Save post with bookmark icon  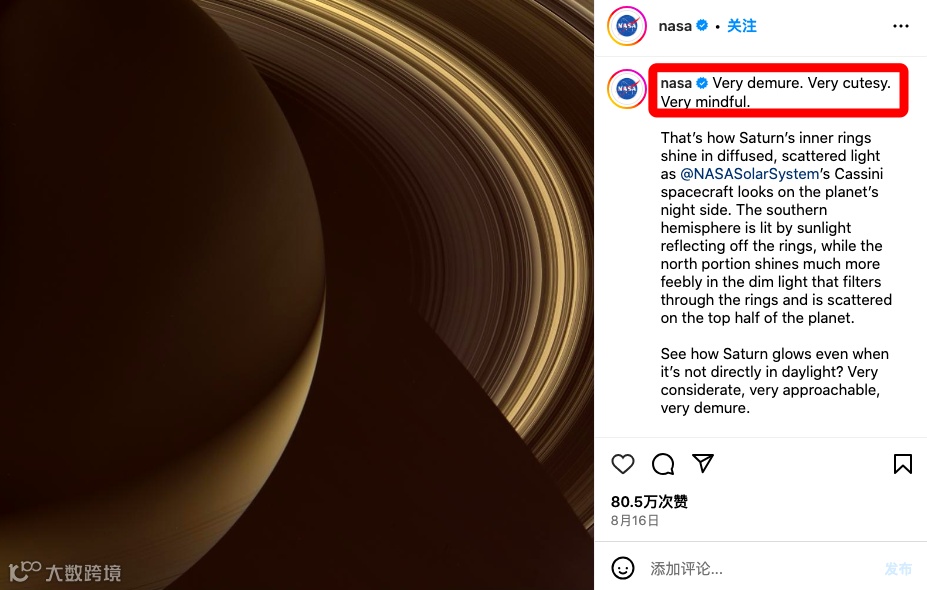902,464
